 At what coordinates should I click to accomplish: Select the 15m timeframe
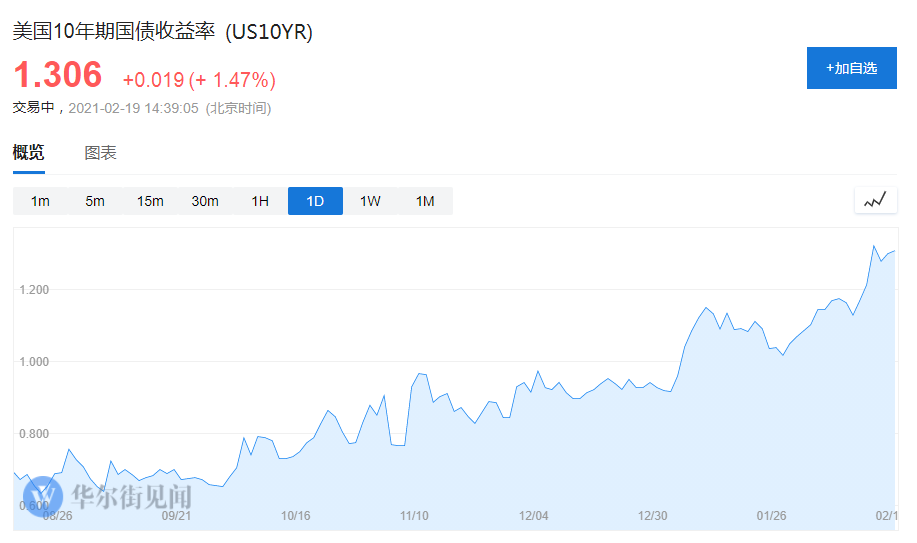[150, 201]
